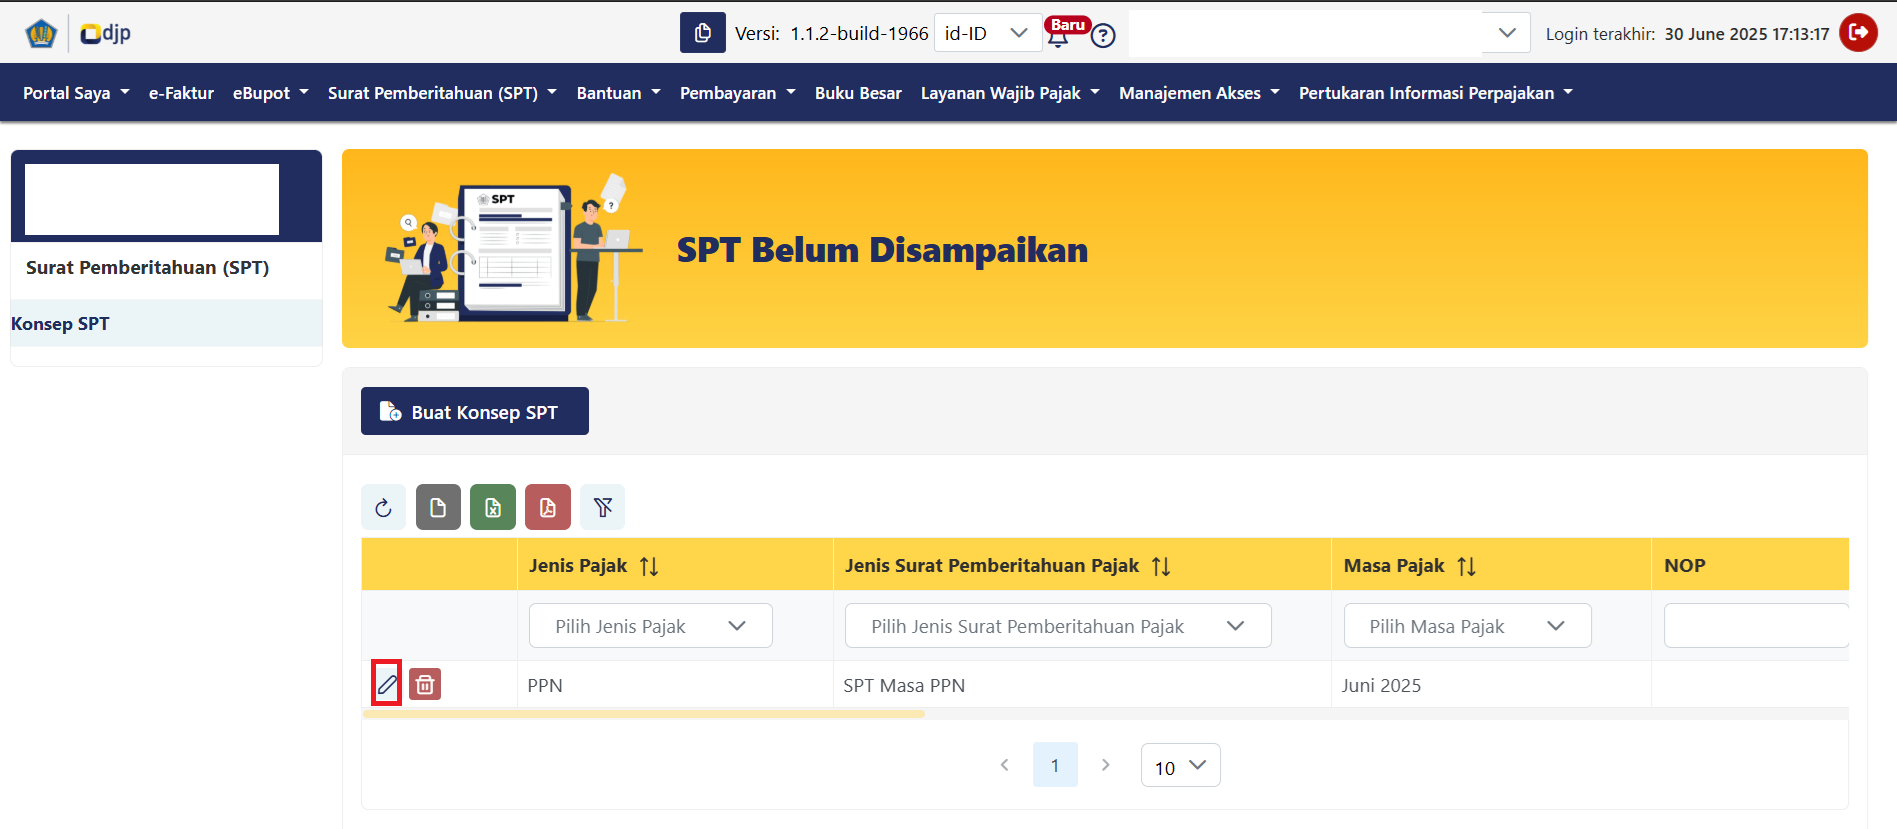1897x829 pixels.
Task: Delete the PPN SPT row
Action: [425, 684]
